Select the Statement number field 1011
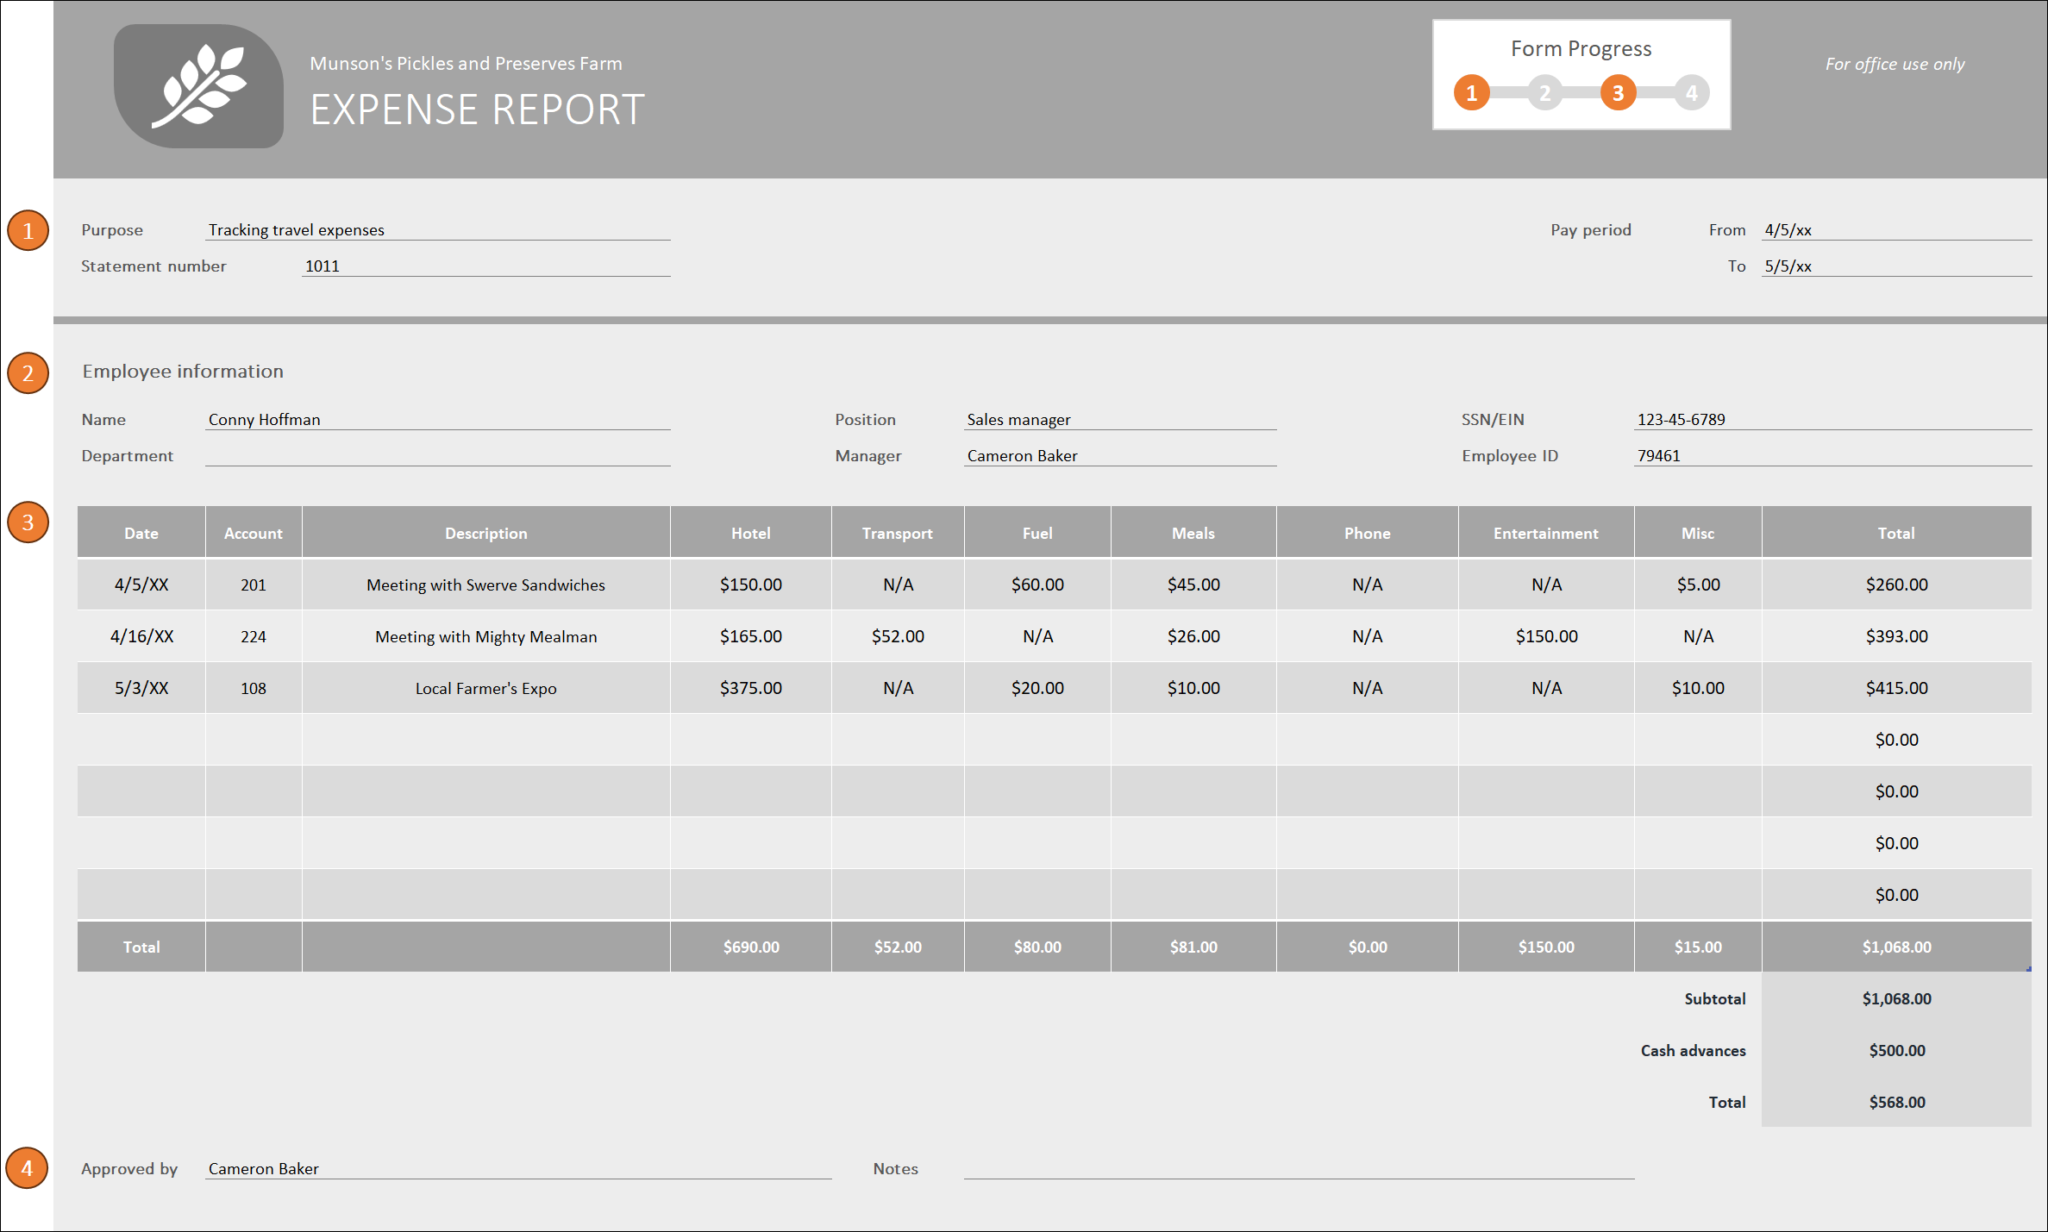2048x1232 pixels. click(485, 266)
